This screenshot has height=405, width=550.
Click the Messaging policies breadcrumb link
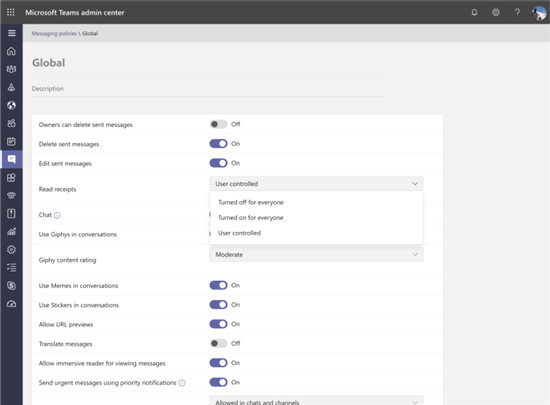coord(54,33)
